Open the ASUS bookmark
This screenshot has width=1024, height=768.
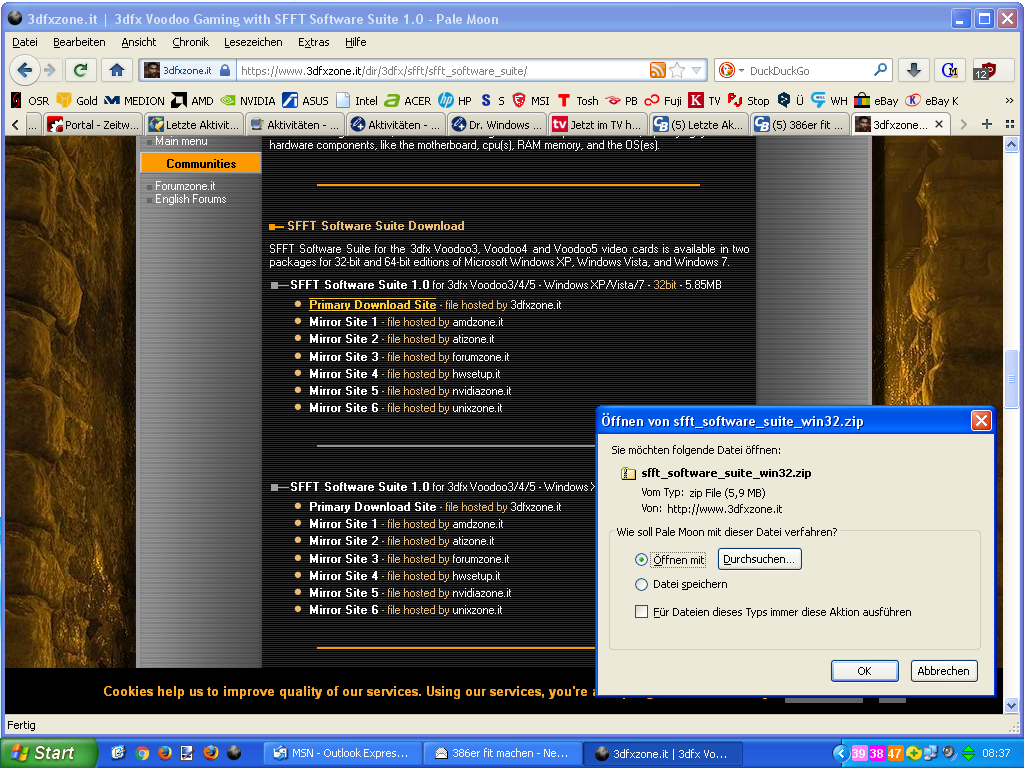(x=306, y=101)
